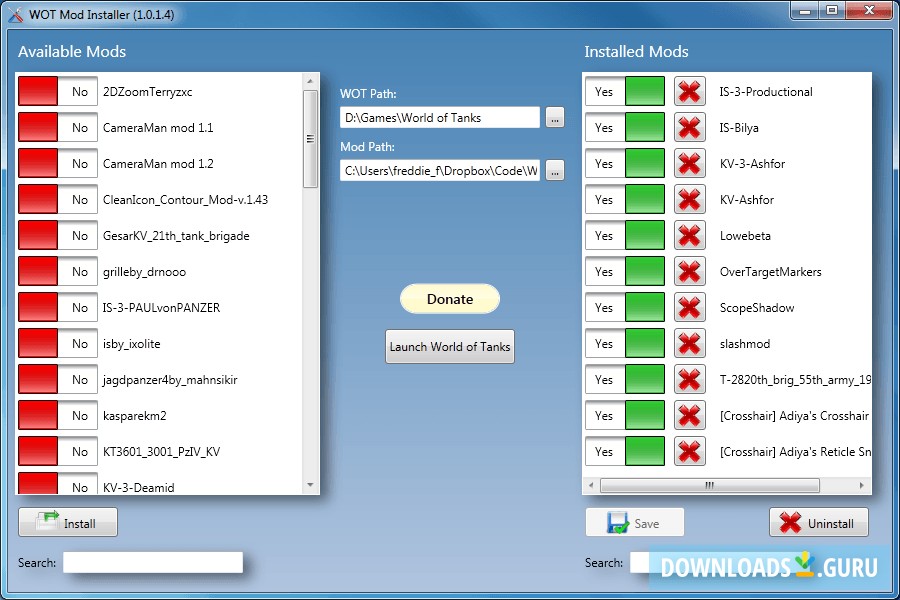Image resolution: width=900 pixels, height=600 pixels.
Task: Launch World of Tanks
Action: tap(449, 346)
